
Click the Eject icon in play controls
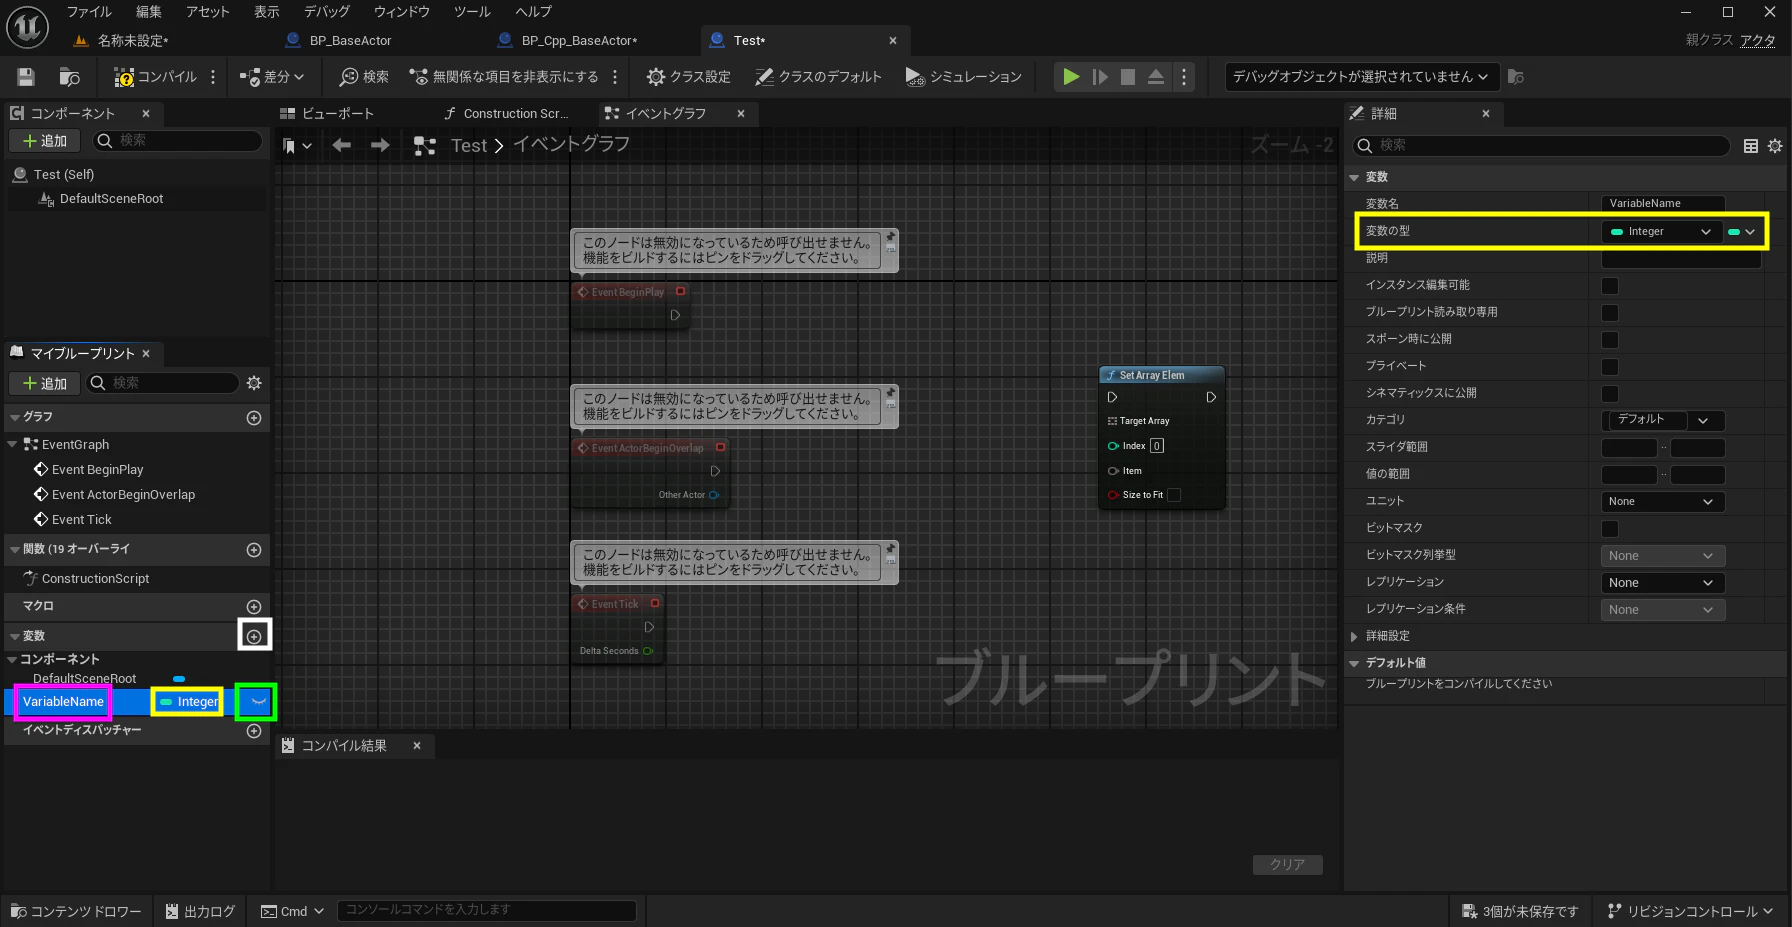pyautogui.click(x=1156, y=77)
